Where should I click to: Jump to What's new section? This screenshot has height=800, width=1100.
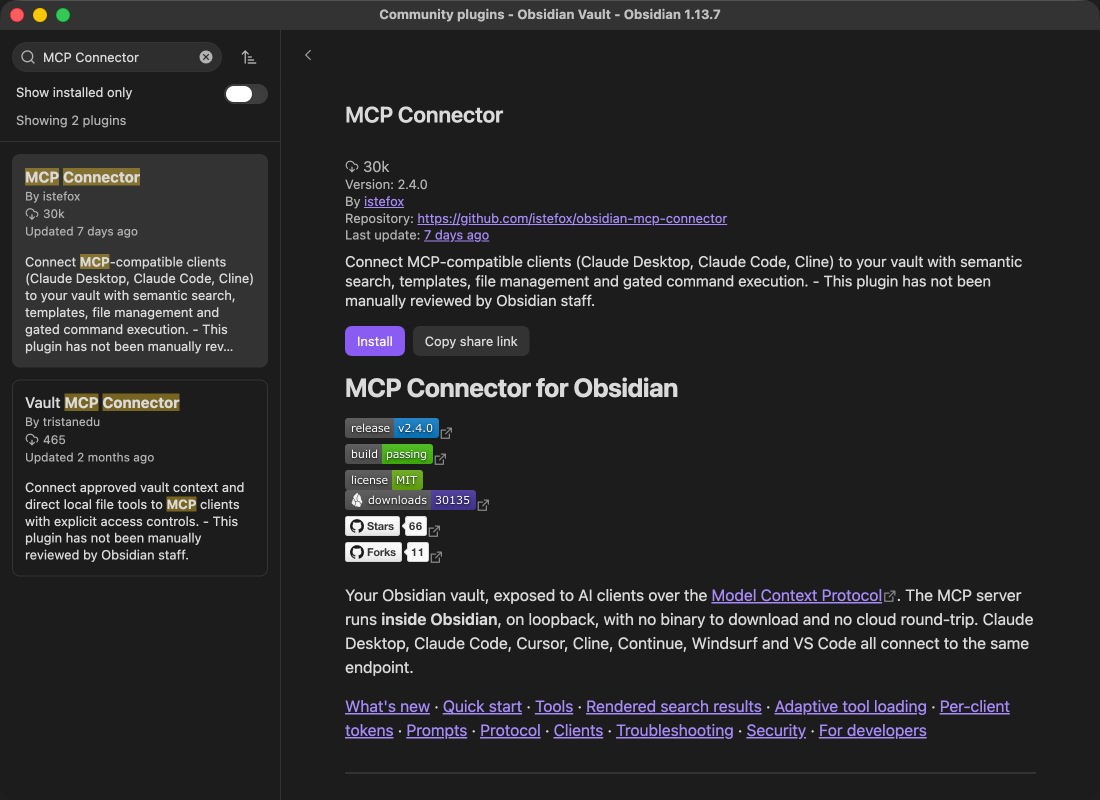(387, 707)
